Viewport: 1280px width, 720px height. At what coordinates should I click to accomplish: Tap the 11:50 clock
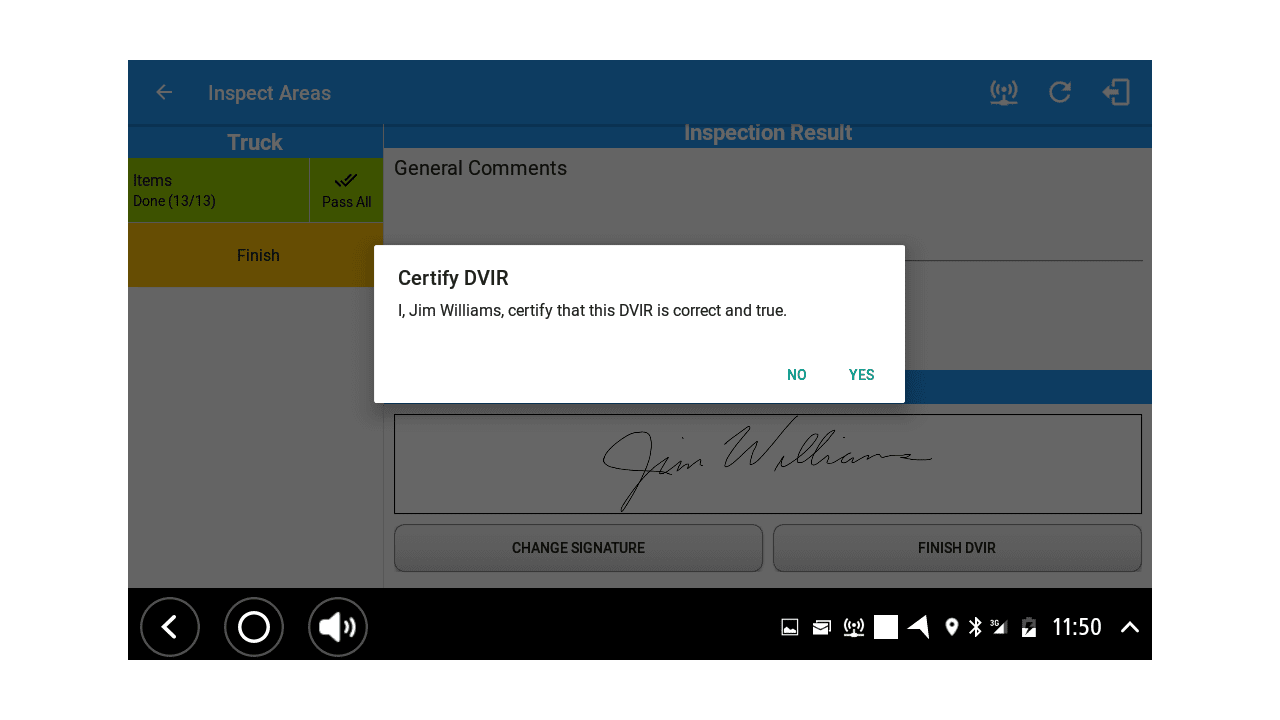coord(1077,627)
